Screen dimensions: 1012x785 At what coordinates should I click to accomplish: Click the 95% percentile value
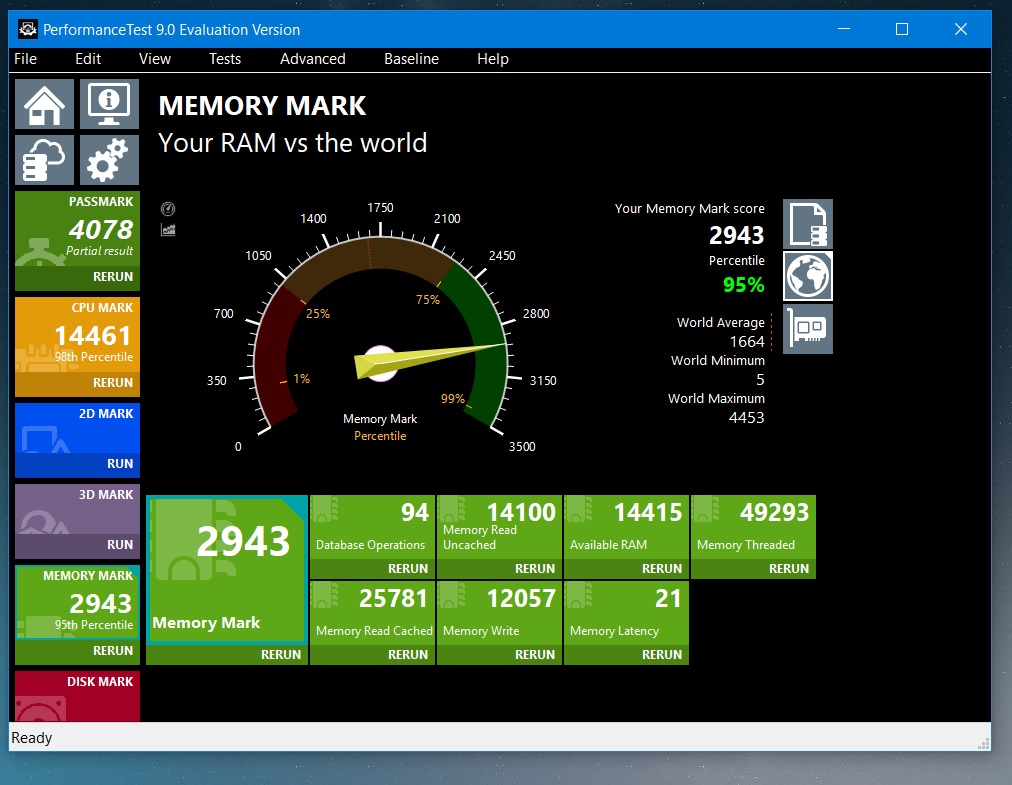[x=744, y=285]
